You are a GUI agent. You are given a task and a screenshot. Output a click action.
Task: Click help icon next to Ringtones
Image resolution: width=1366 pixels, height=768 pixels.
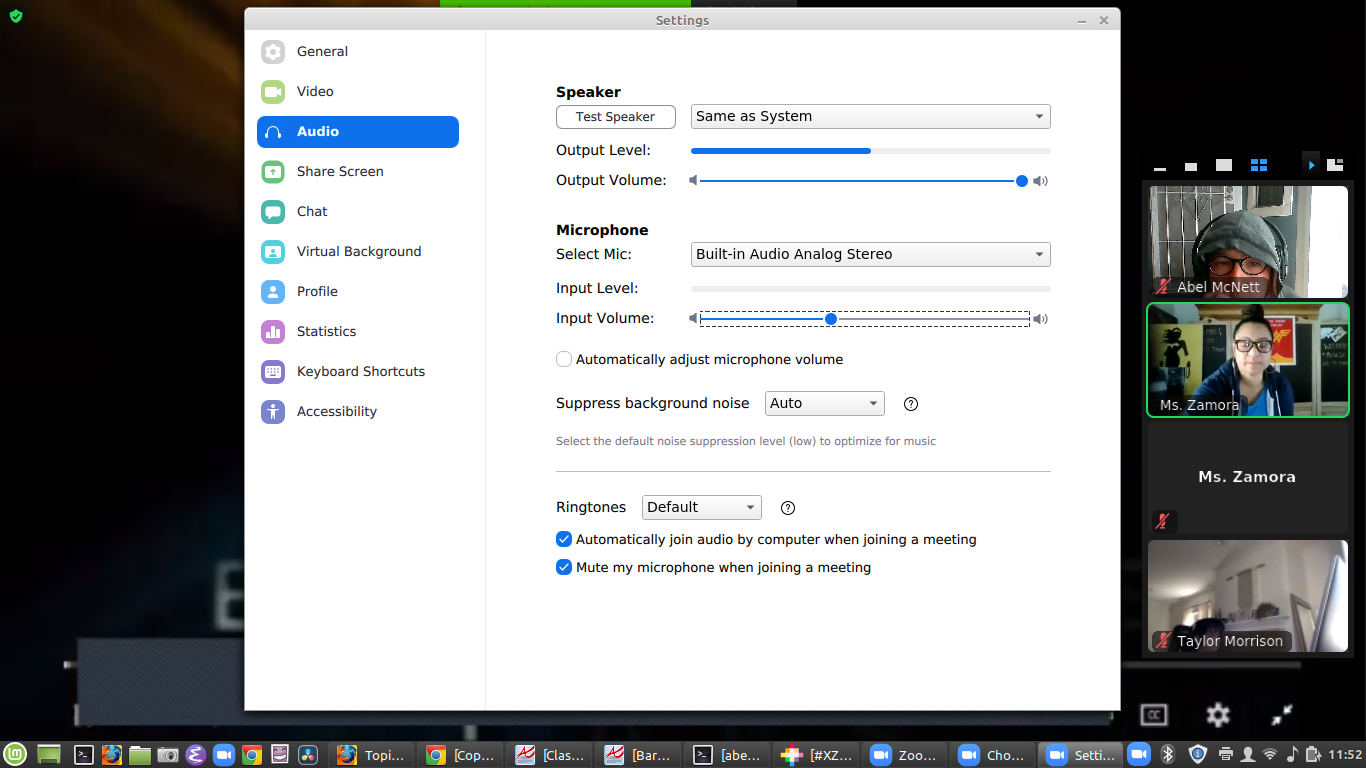[x=788, y=508]
